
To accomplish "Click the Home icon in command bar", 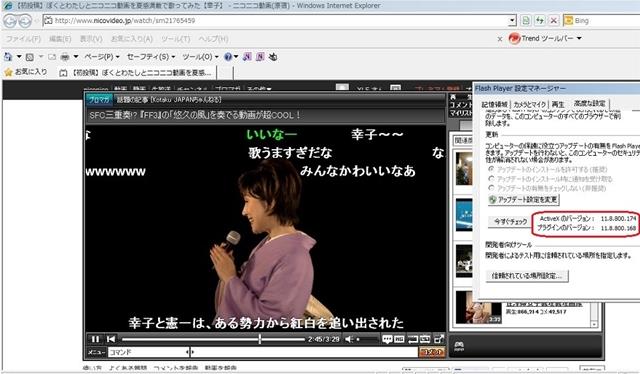I will (x=8, y=57).
